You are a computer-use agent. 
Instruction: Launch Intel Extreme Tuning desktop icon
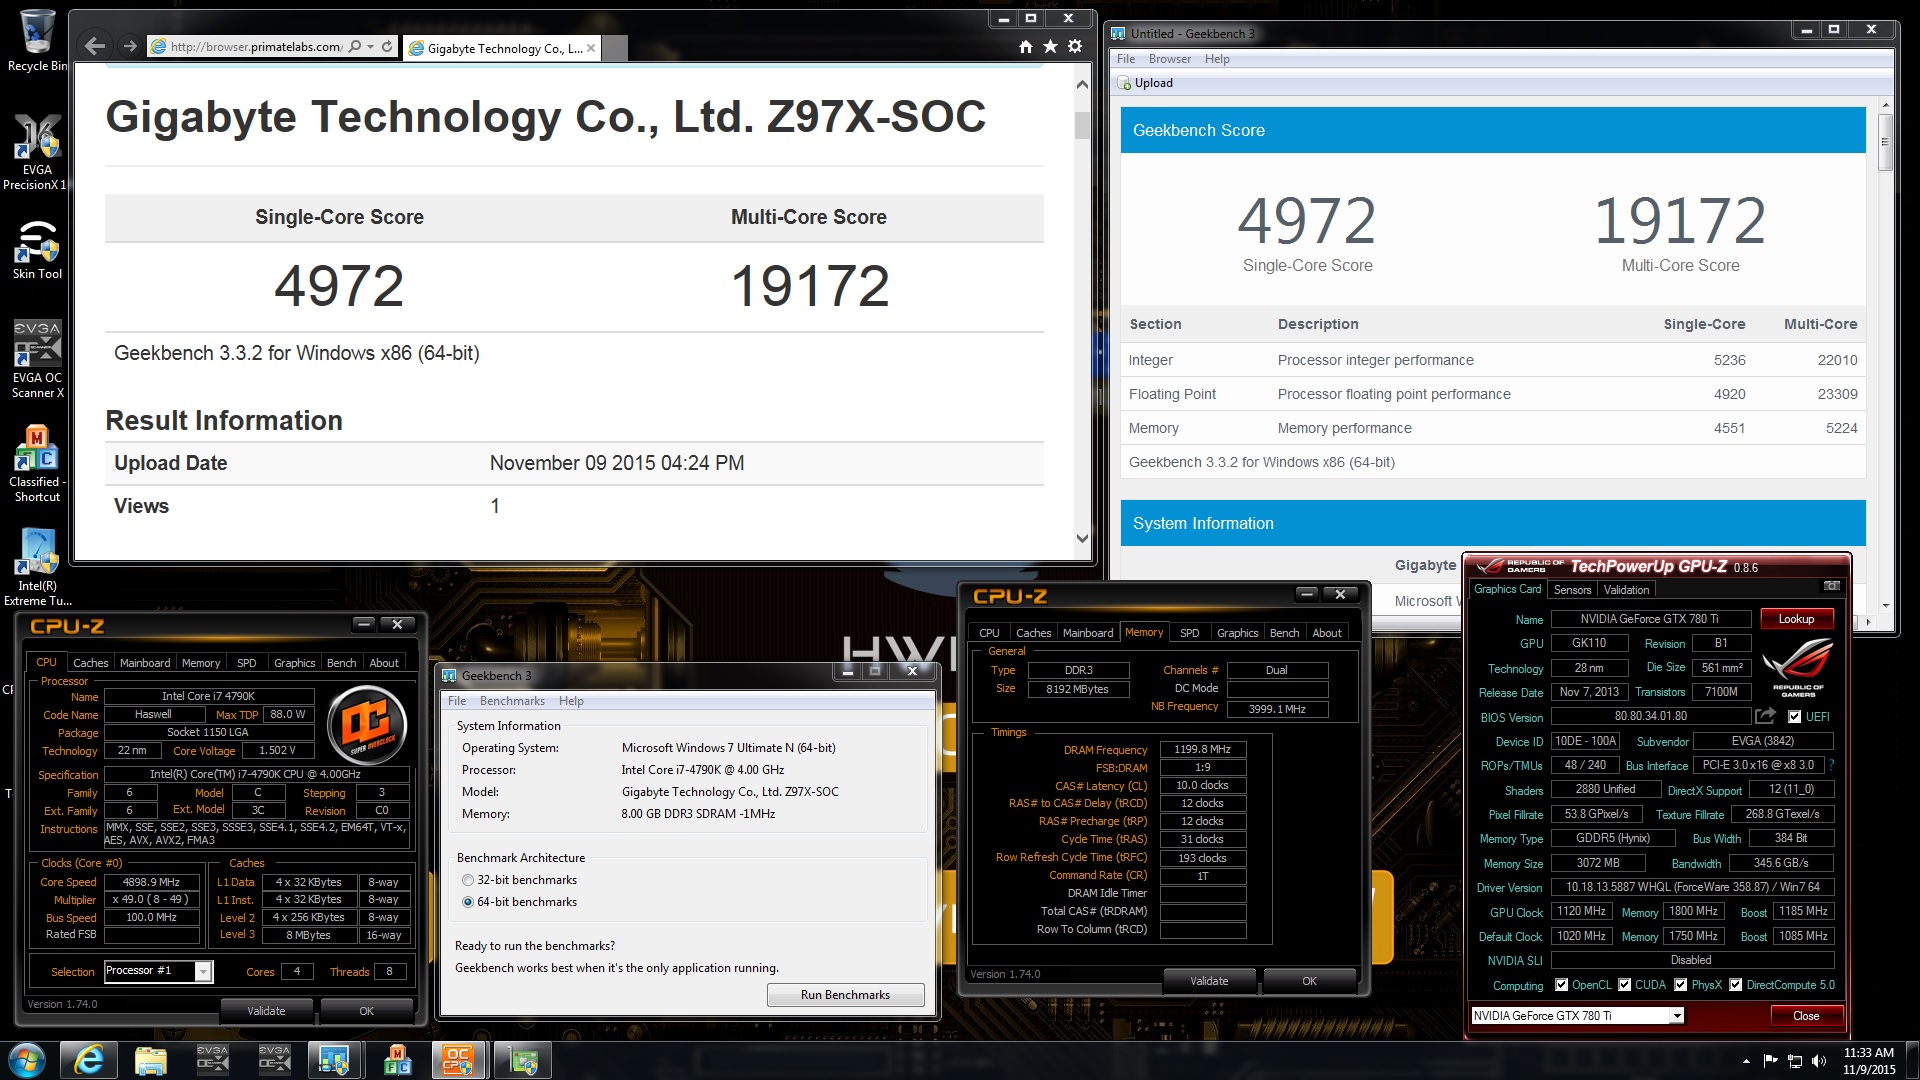37,568
